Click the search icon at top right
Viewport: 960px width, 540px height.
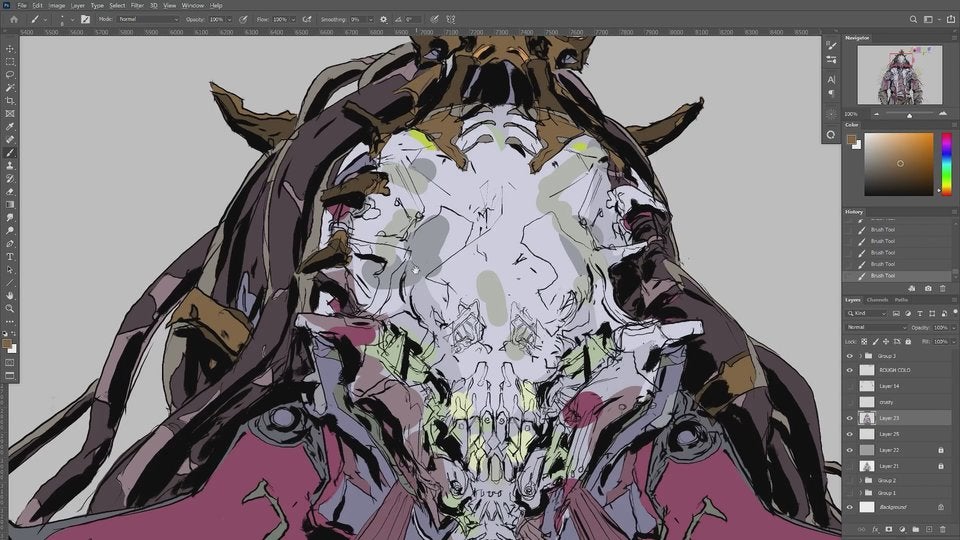[913, 20]
